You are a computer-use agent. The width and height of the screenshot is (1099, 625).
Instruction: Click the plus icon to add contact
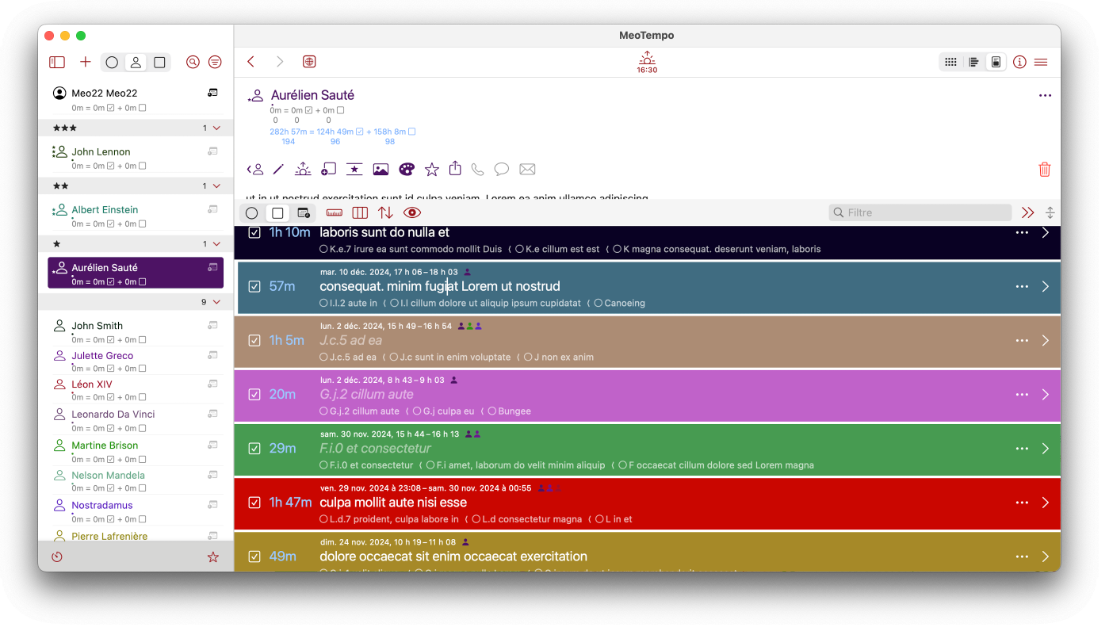coord(85,62)
